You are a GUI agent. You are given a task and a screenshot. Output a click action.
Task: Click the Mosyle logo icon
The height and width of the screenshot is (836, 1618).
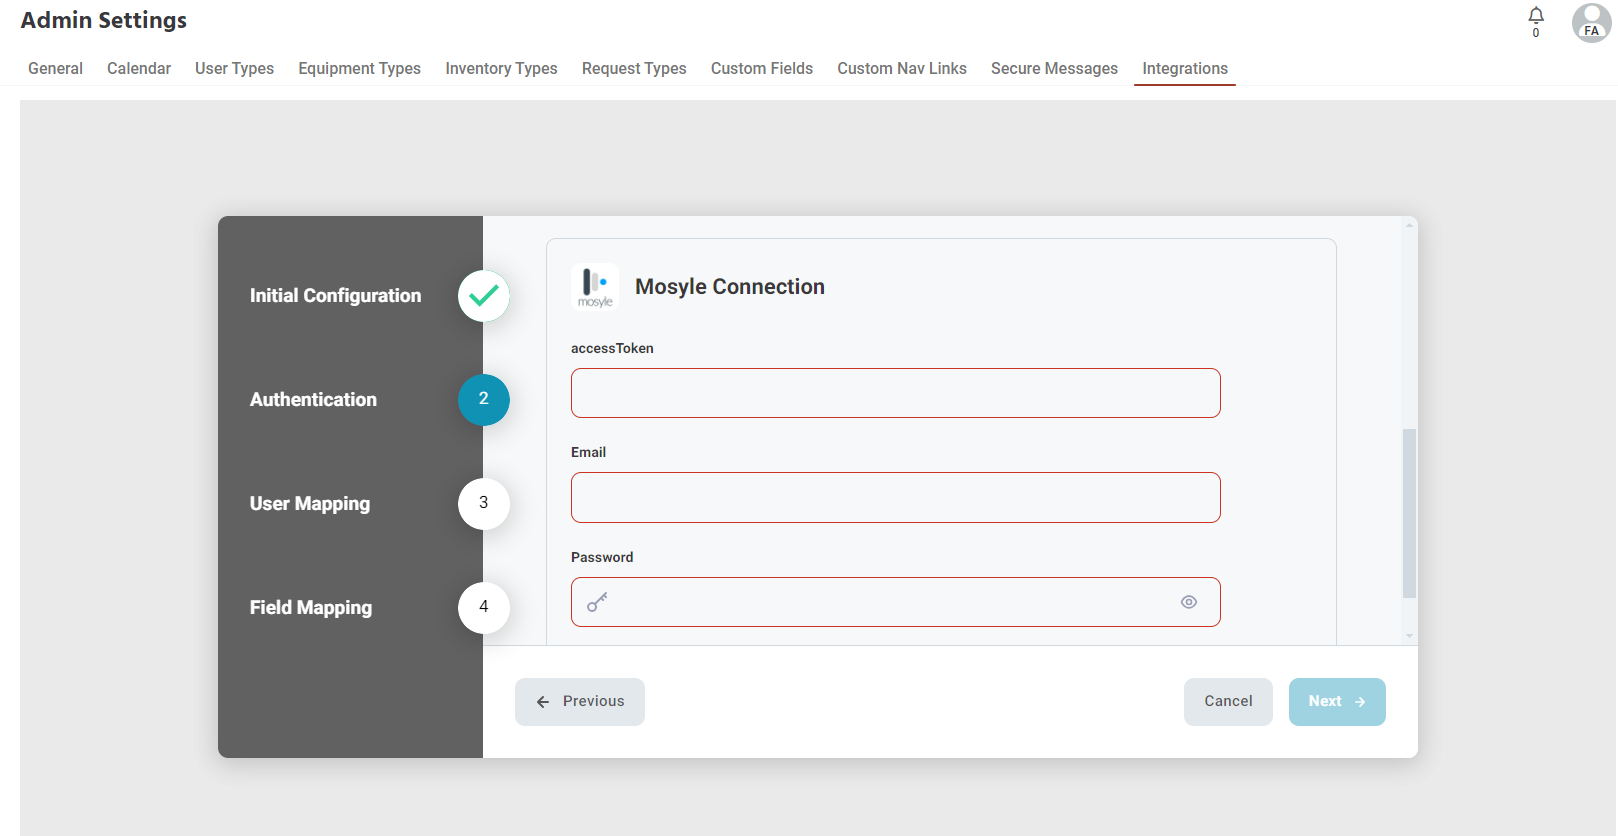[x=595, y=287]
